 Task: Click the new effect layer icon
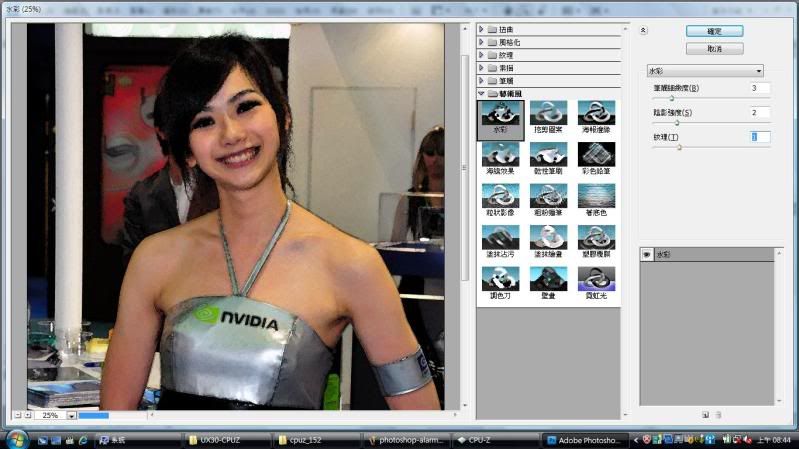[705, 415]
